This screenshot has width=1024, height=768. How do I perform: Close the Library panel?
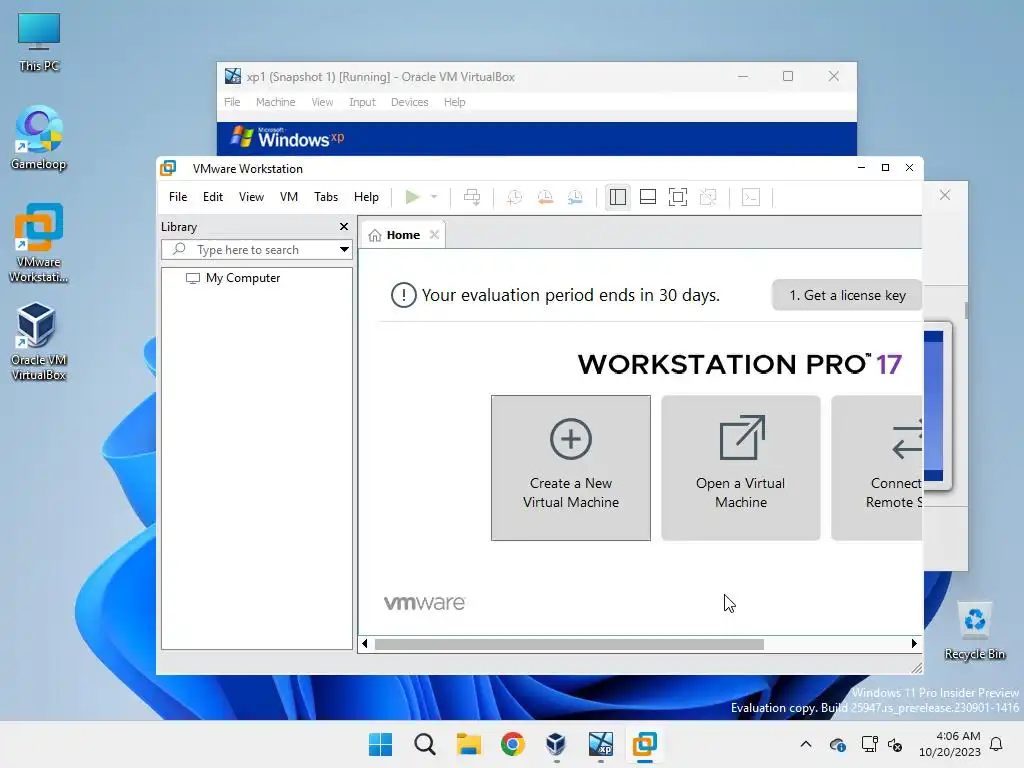pyautogui.click(x=344, y=227)
